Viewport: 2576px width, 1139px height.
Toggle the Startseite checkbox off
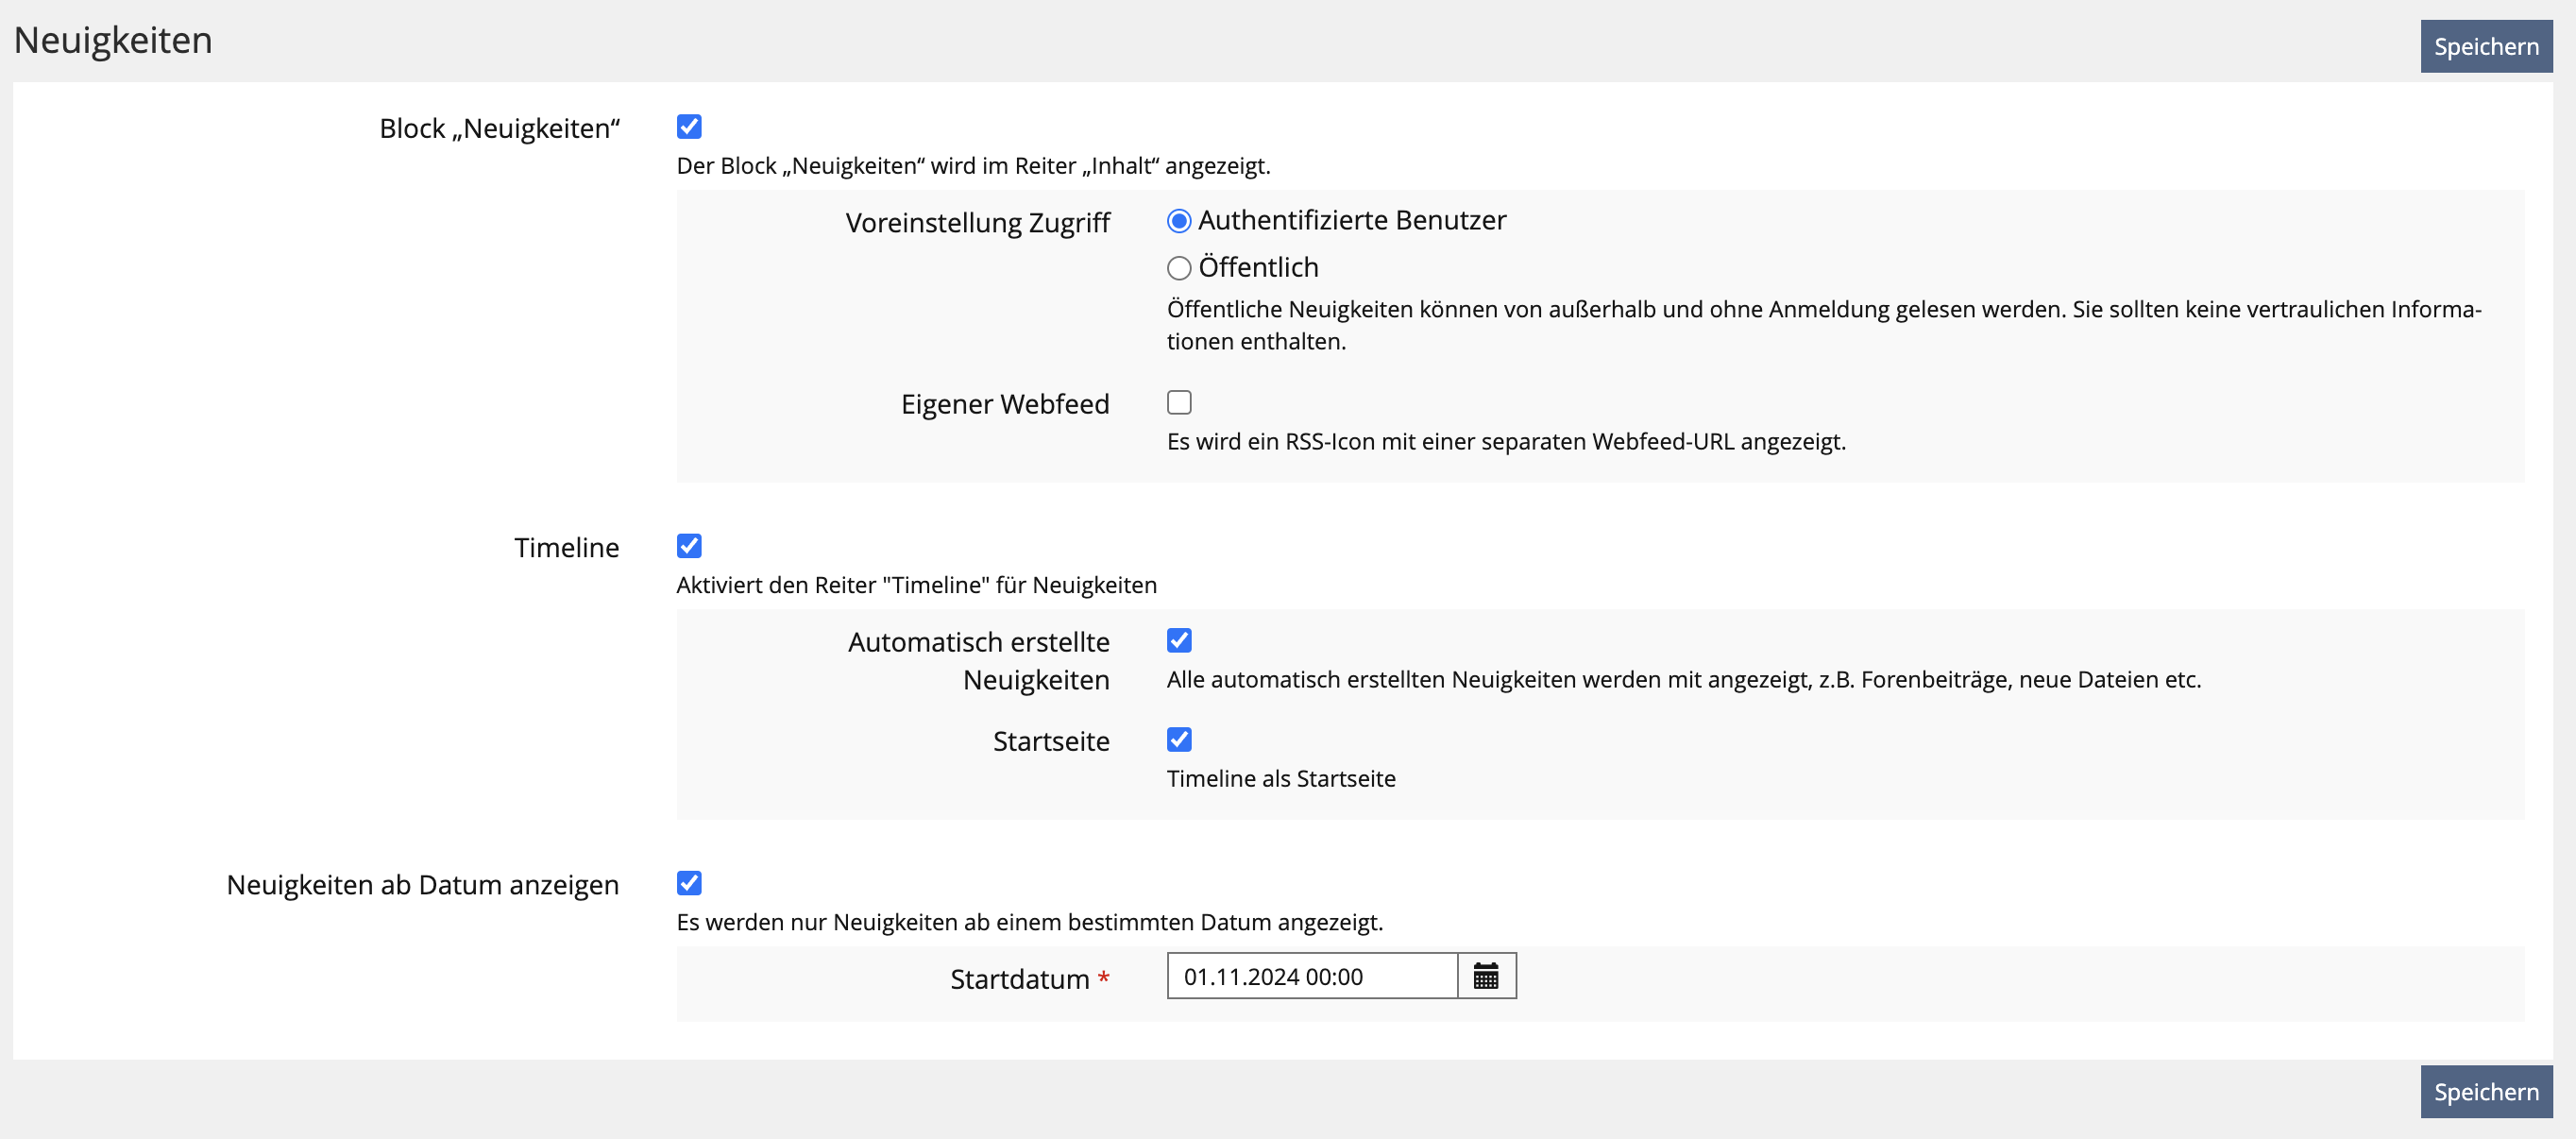click(1179, 740)
